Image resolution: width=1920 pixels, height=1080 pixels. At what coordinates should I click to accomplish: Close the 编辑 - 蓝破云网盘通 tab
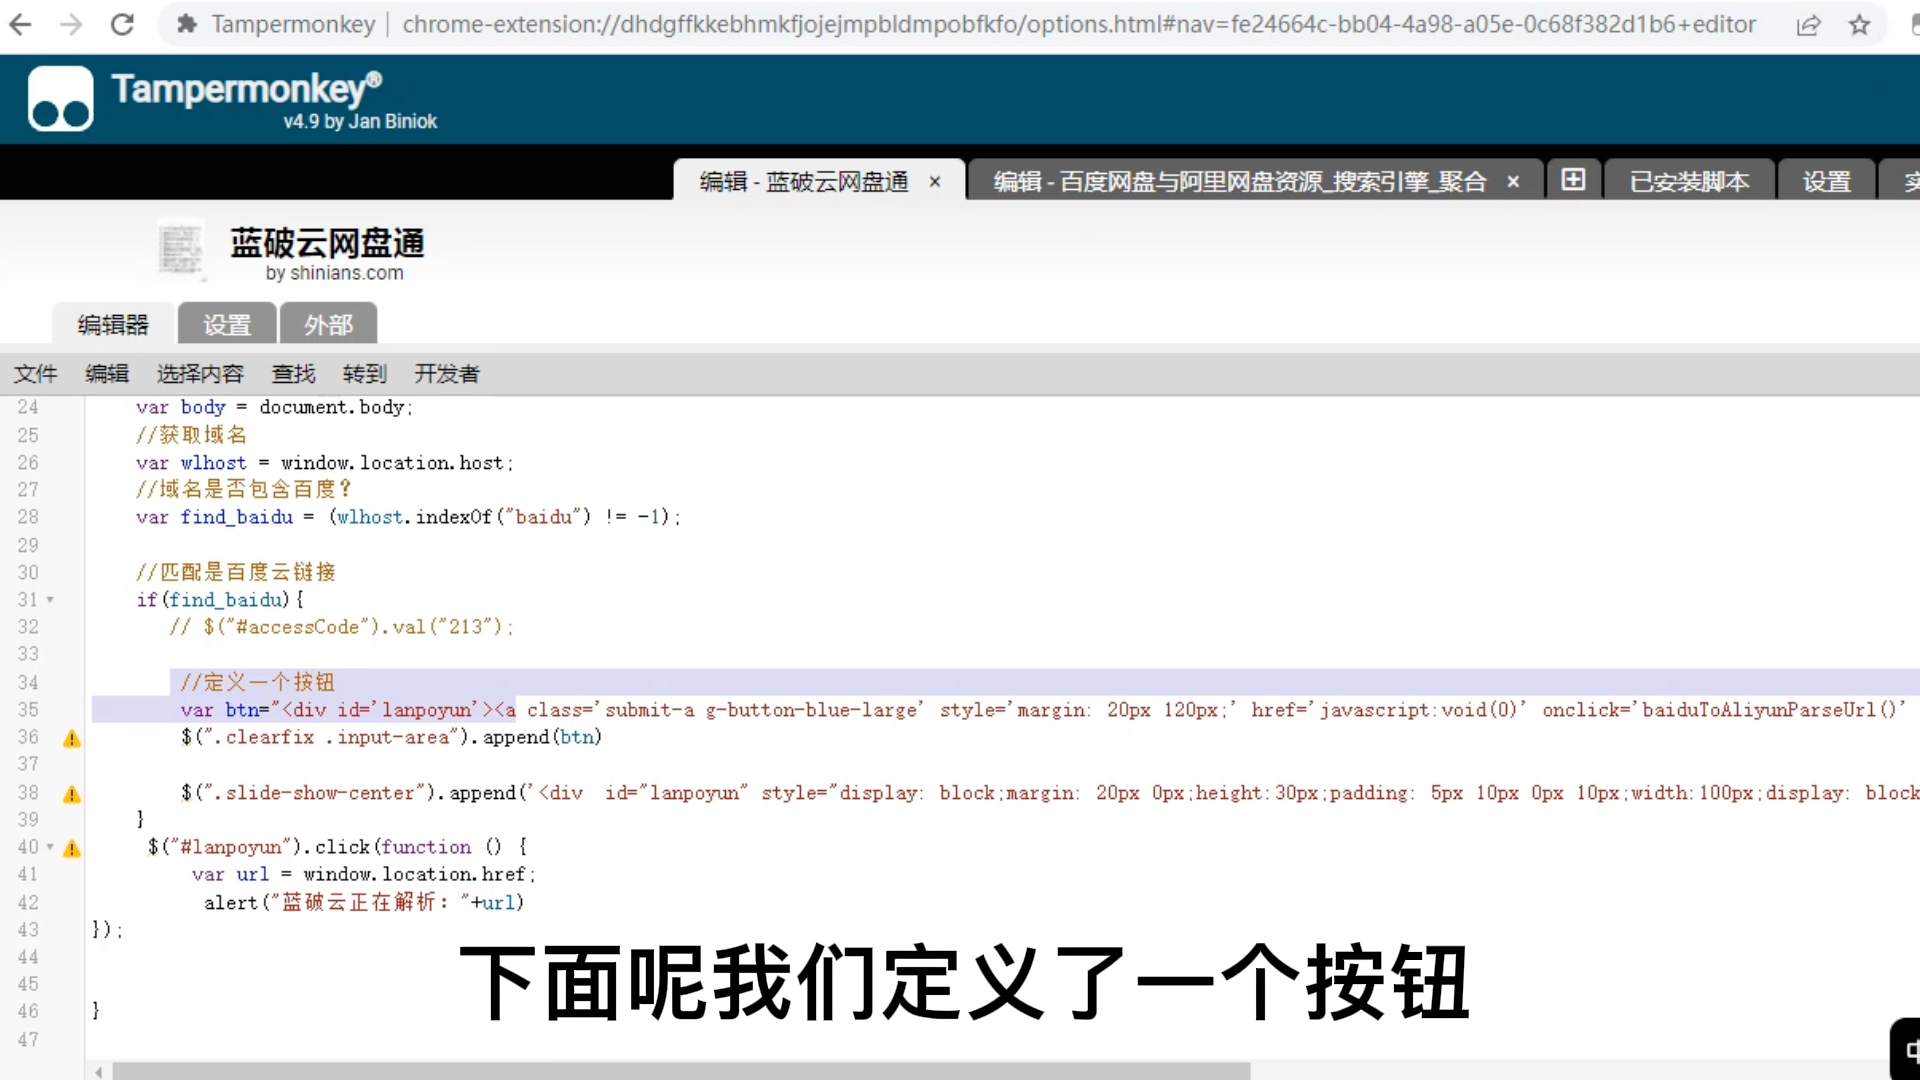point(935,182)
